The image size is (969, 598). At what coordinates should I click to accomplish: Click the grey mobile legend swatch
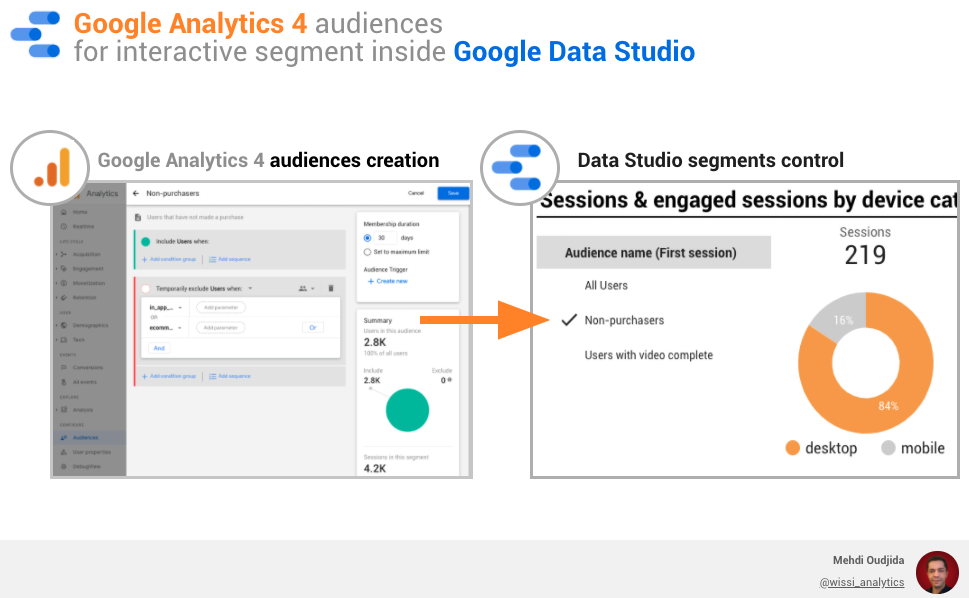tap(888, 448)
